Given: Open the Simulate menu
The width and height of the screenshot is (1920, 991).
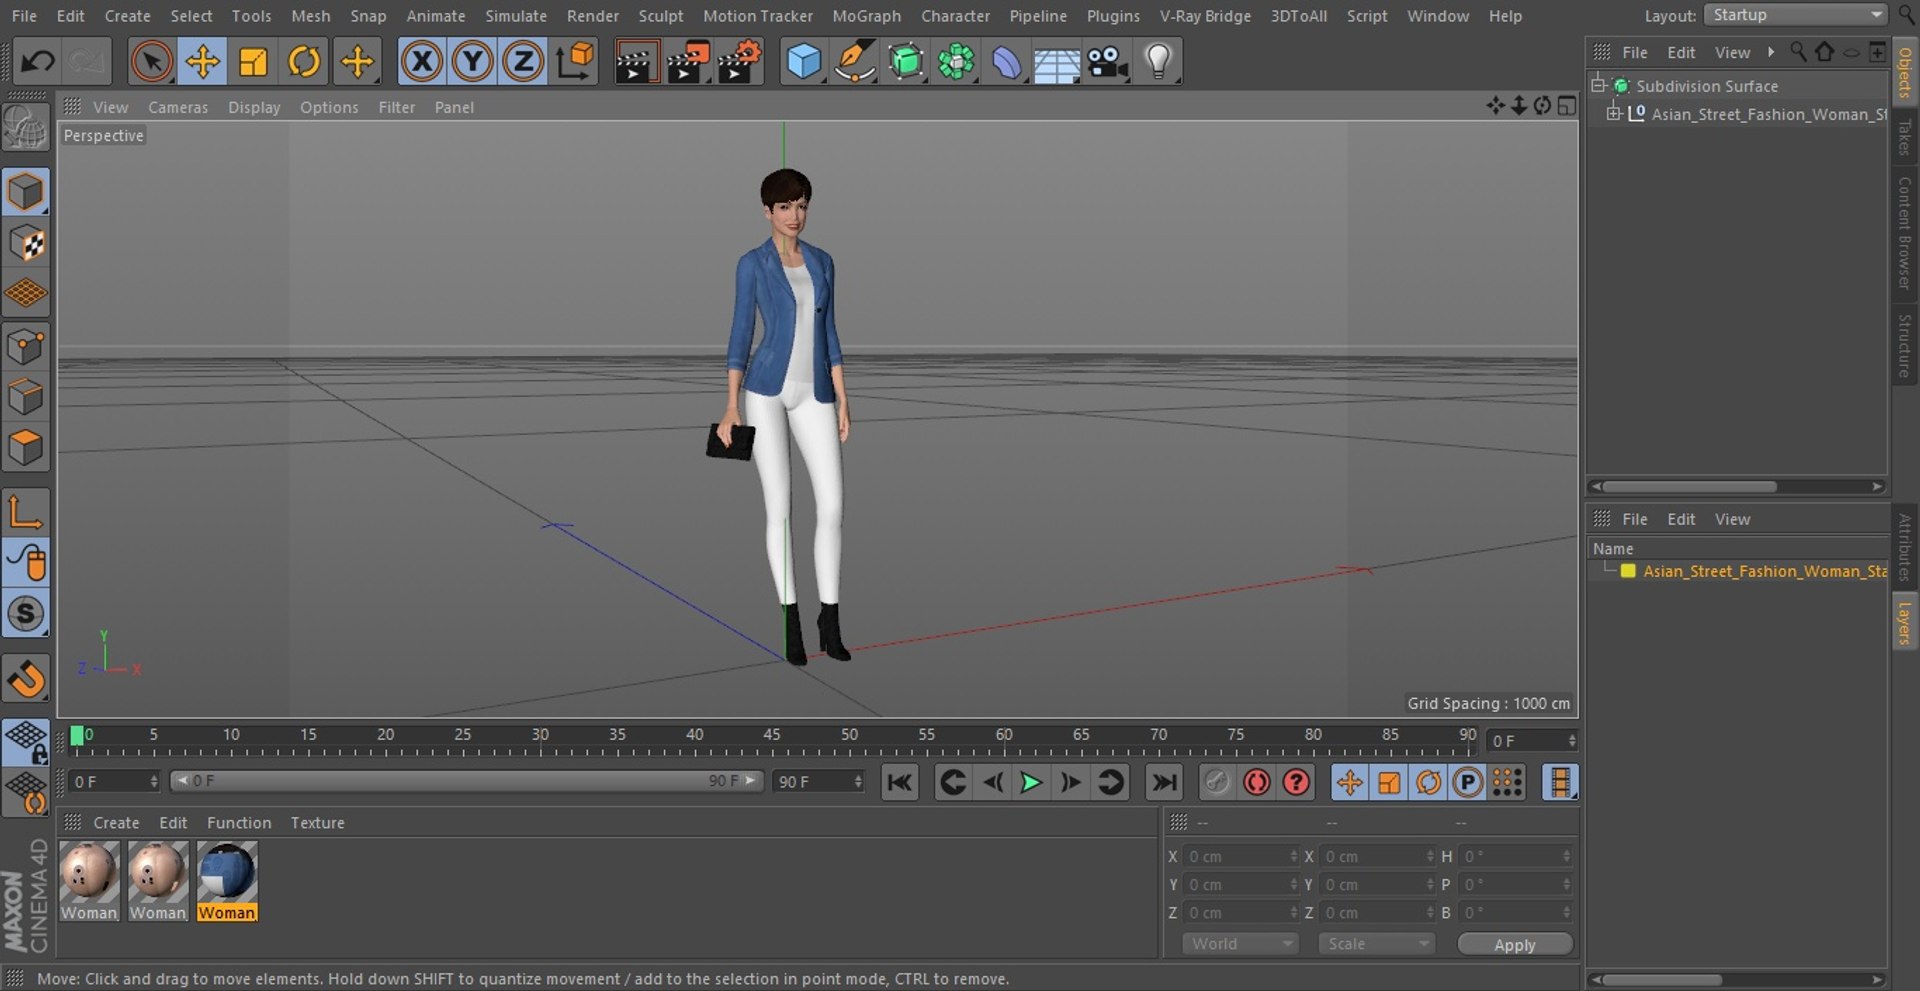Looking at the screenshot, I should point(516,16).
